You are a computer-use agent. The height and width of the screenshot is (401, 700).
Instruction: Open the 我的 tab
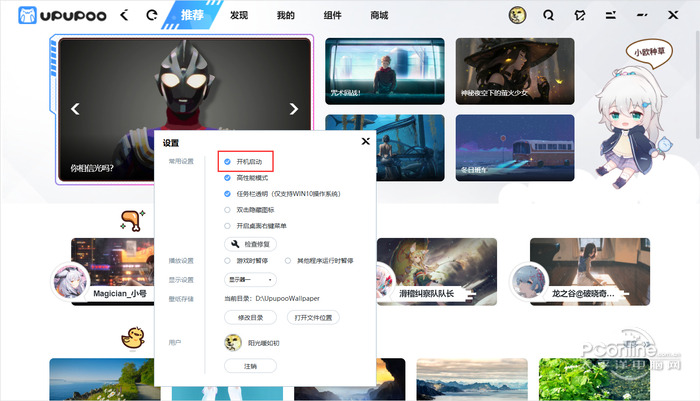pos(286,15)
